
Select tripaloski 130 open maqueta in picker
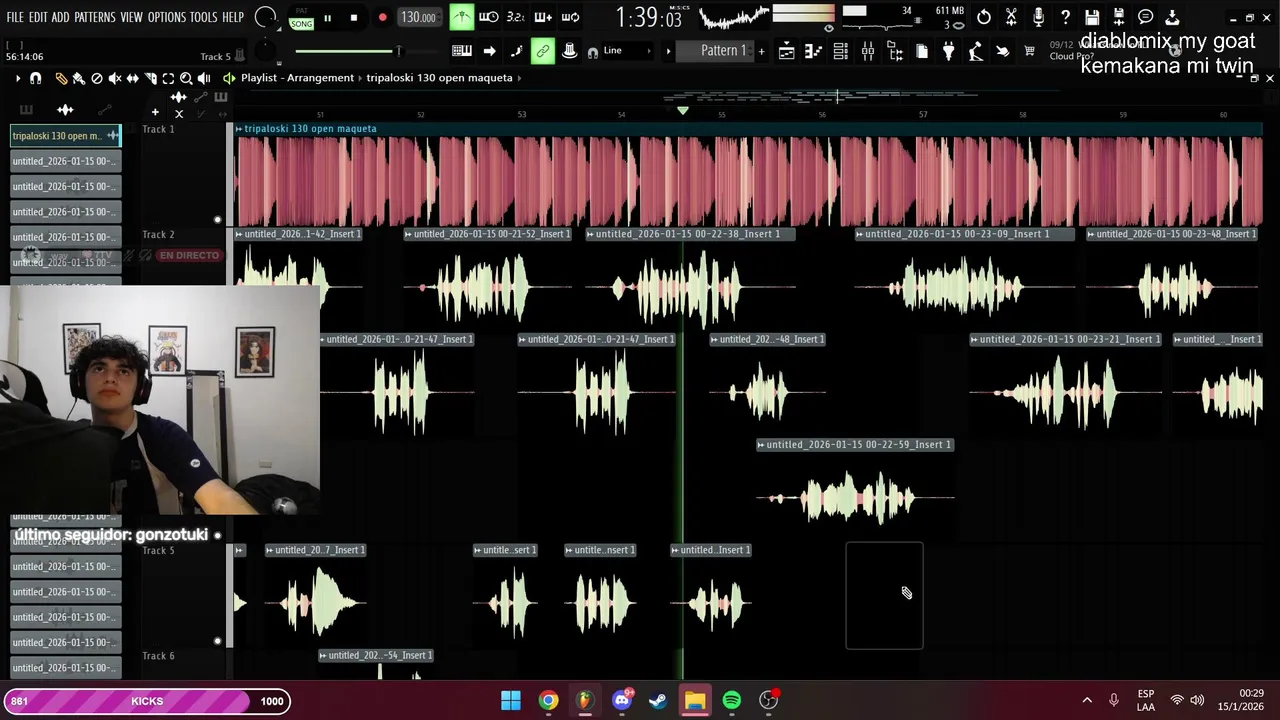(x=66, y=136)
